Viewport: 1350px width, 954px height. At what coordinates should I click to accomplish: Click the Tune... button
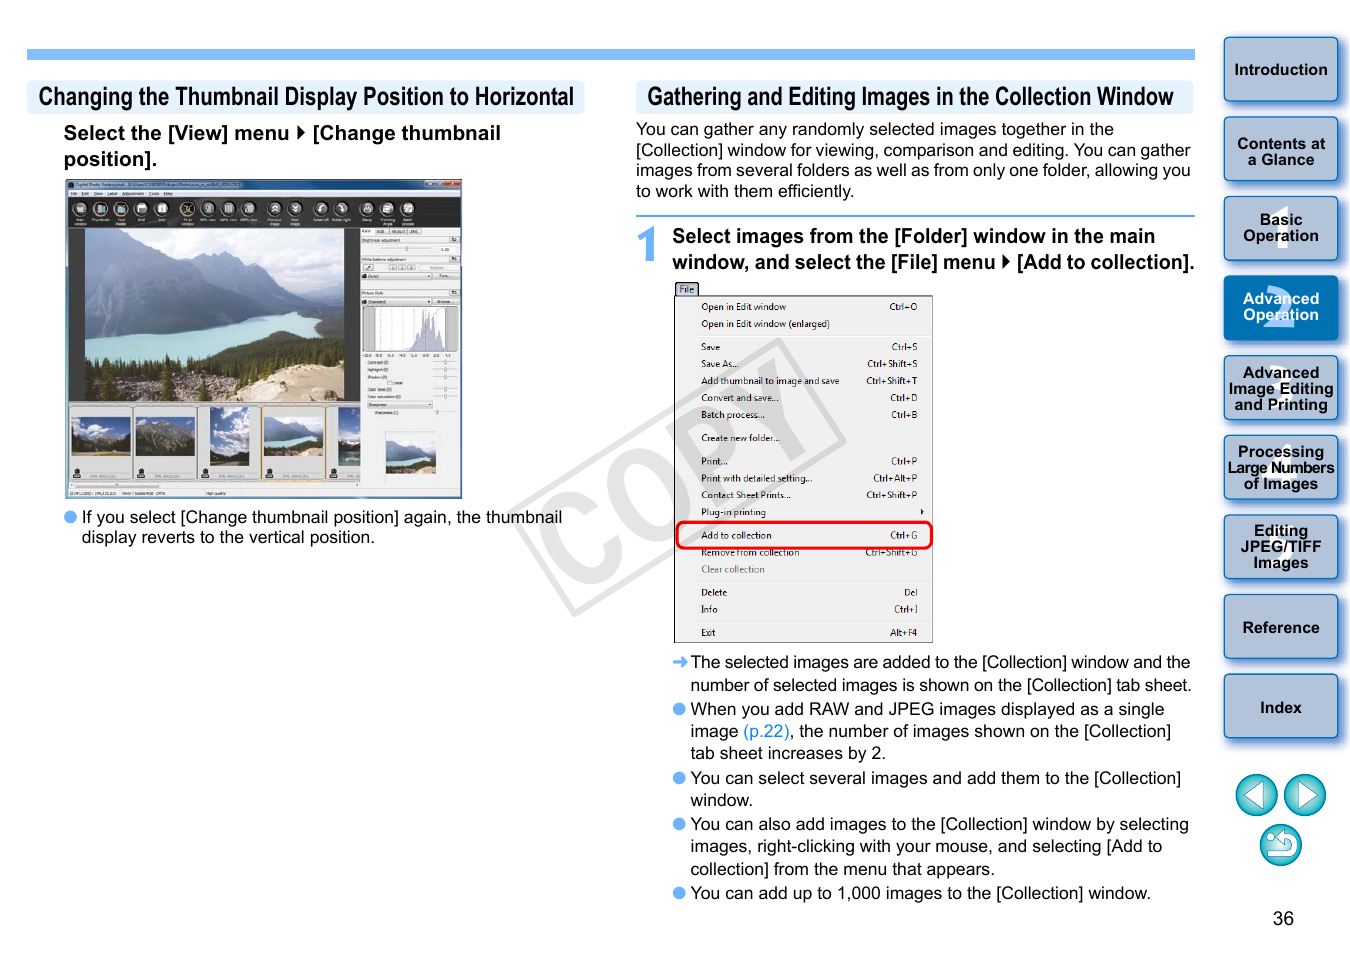[446, 276]
